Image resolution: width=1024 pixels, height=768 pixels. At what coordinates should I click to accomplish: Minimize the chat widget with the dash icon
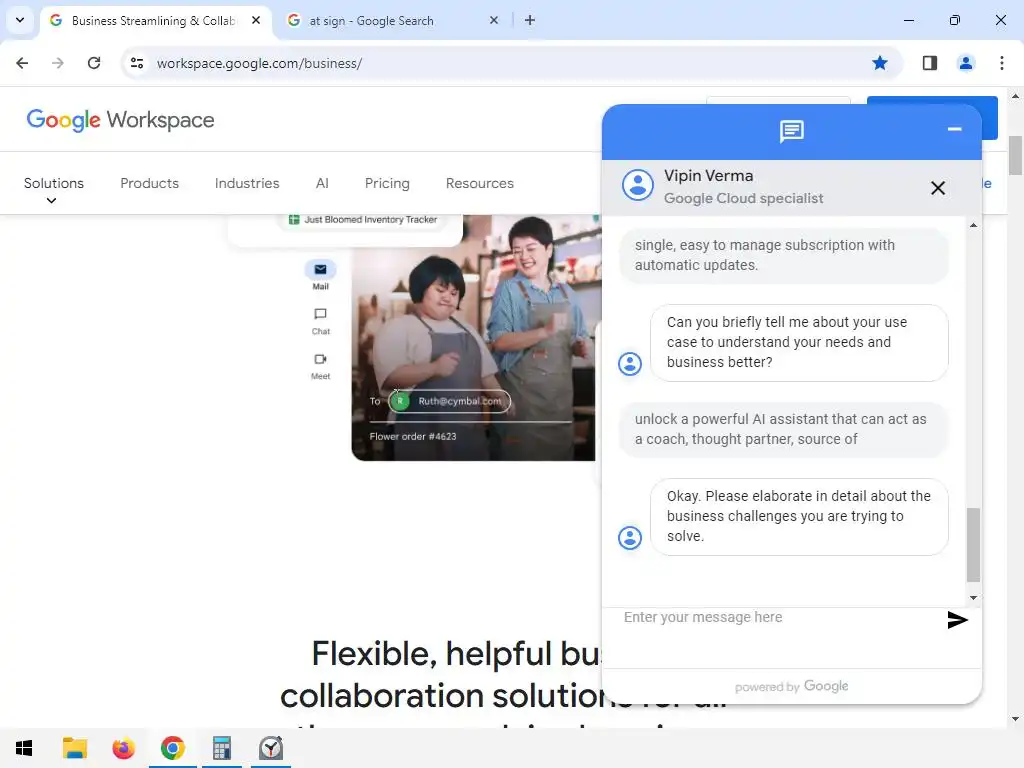(954, 129)
